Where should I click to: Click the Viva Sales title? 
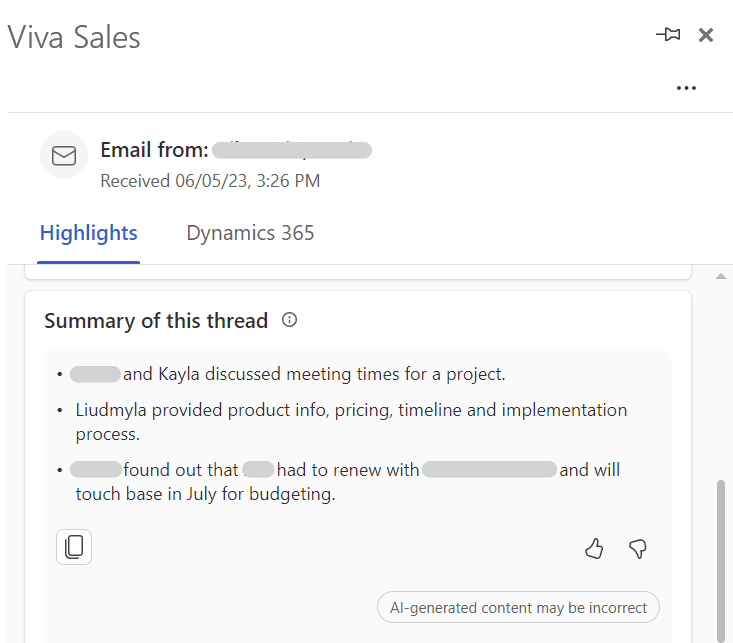(x=74, y=37)
